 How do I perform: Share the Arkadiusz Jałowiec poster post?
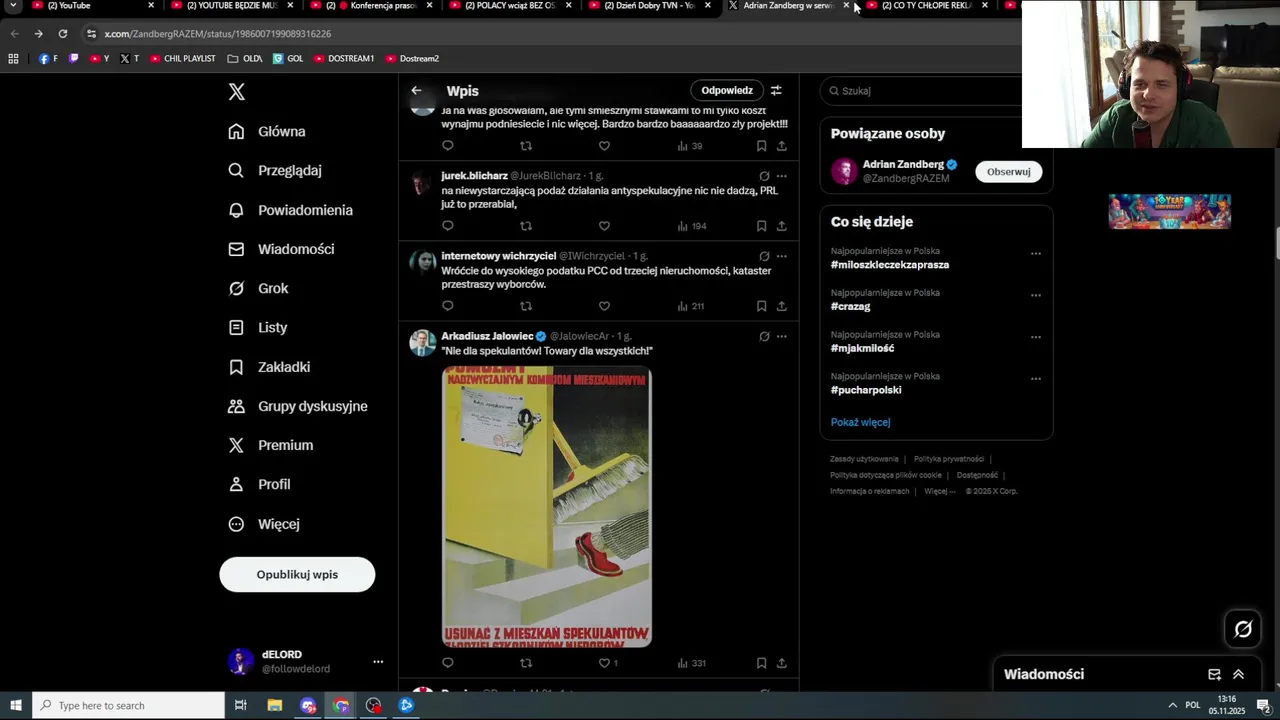781,663
